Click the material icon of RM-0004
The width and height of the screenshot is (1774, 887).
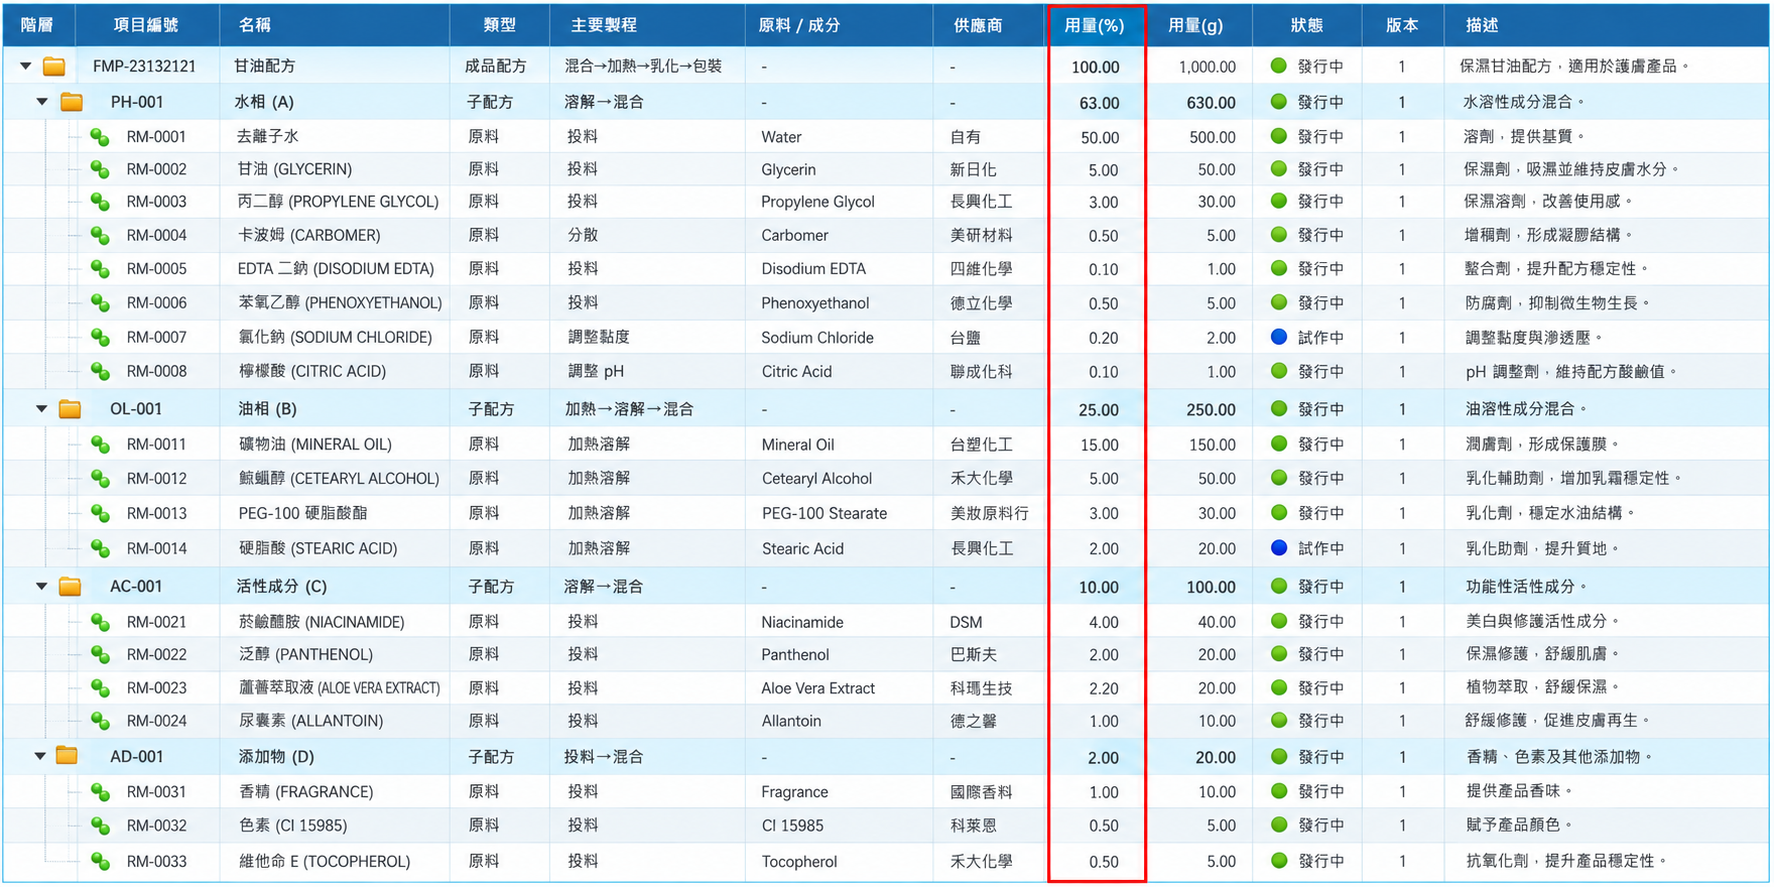(x=100, y=236)
